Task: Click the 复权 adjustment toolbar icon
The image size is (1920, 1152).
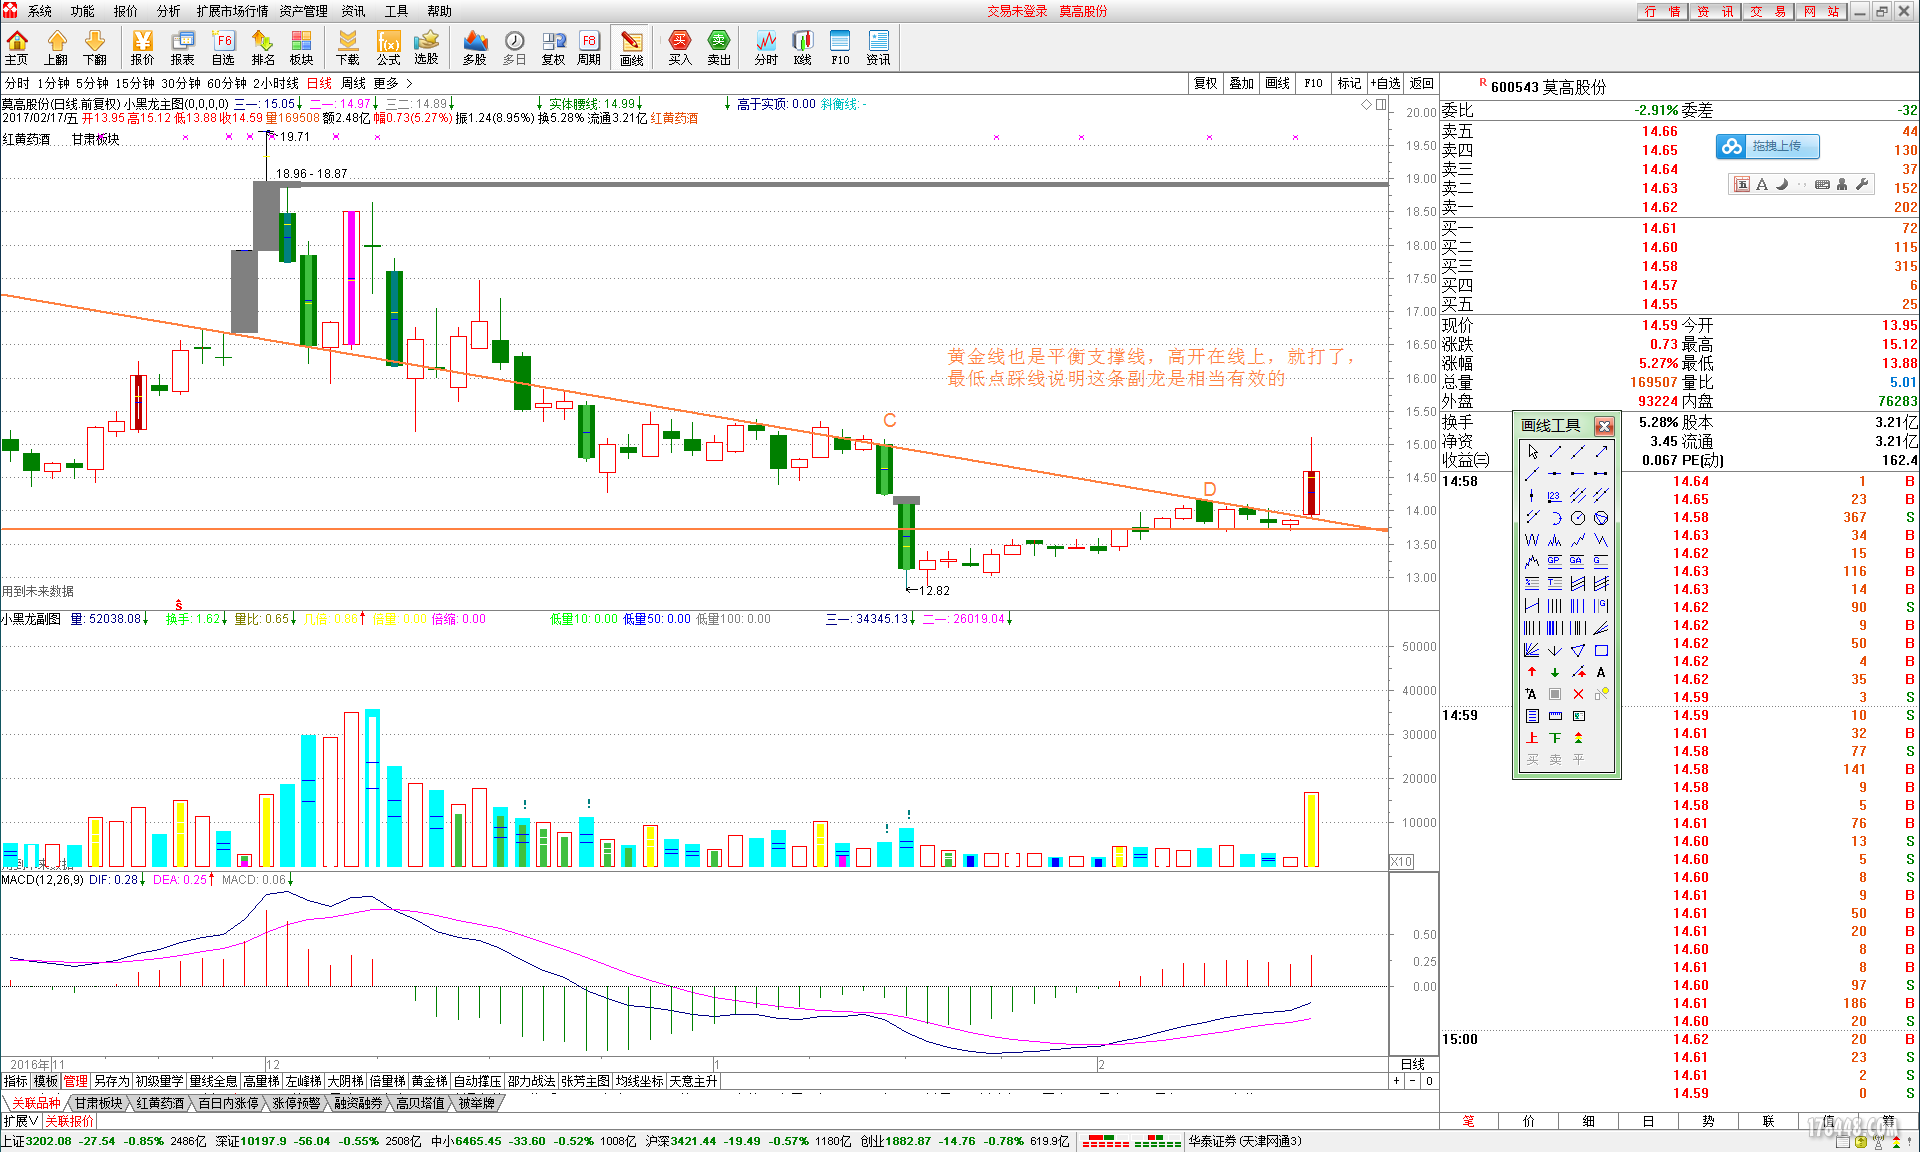Action: (x=553, y=48)
